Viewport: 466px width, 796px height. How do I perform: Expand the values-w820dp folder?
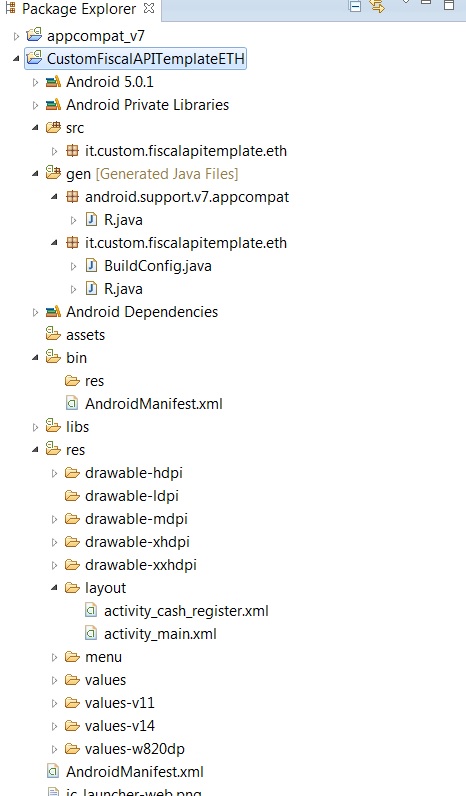(54, 749)
